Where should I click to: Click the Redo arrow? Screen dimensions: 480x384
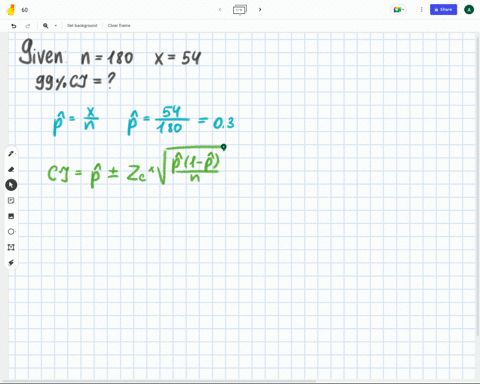pos(28,26)
